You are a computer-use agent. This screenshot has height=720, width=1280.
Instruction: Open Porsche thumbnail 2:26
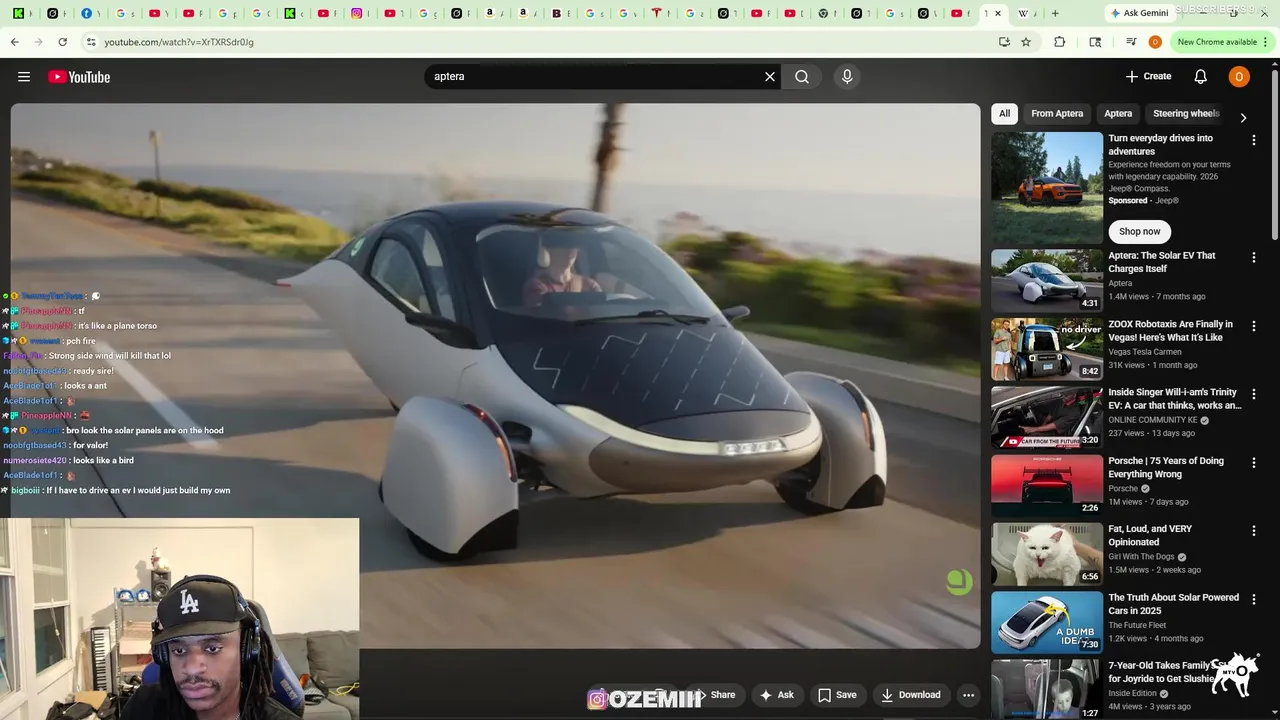click(x=1047, y=486)
